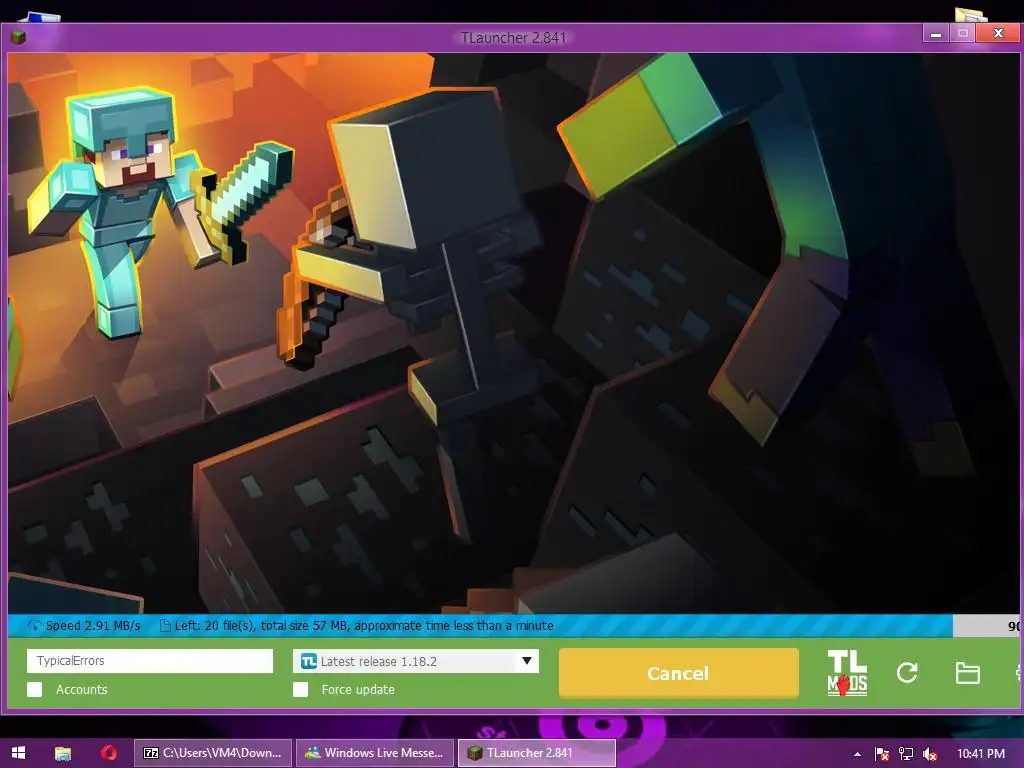Image resolution: width=1024 pixels, height=768 pixels.
Task: Open Windows Start menu
Action: coord(18,753)
